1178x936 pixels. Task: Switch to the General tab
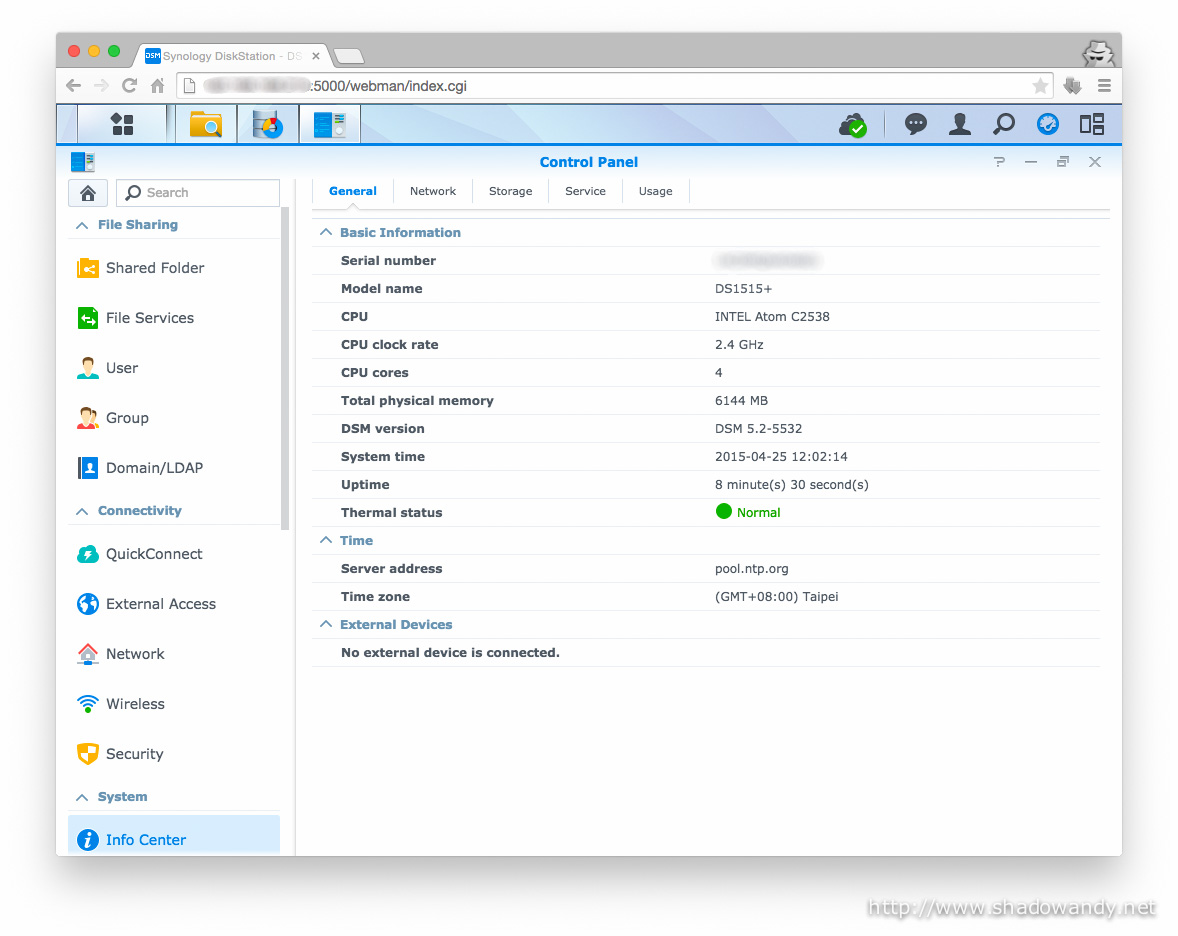352,192
